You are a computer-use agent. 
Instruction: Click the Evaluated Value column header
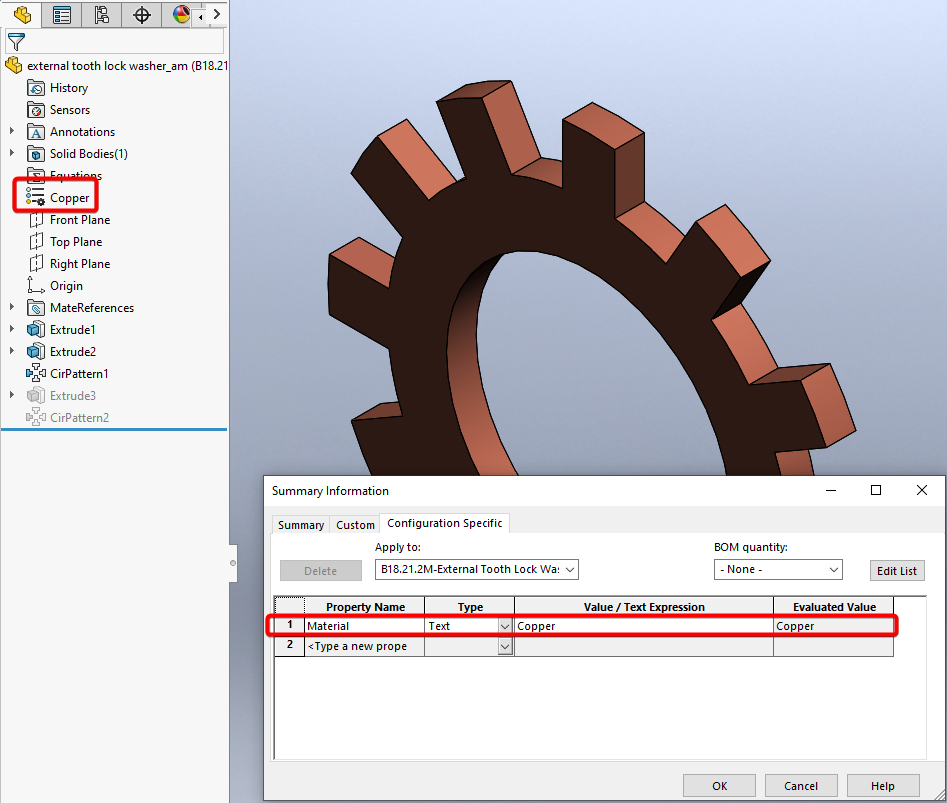click(833, 607)
